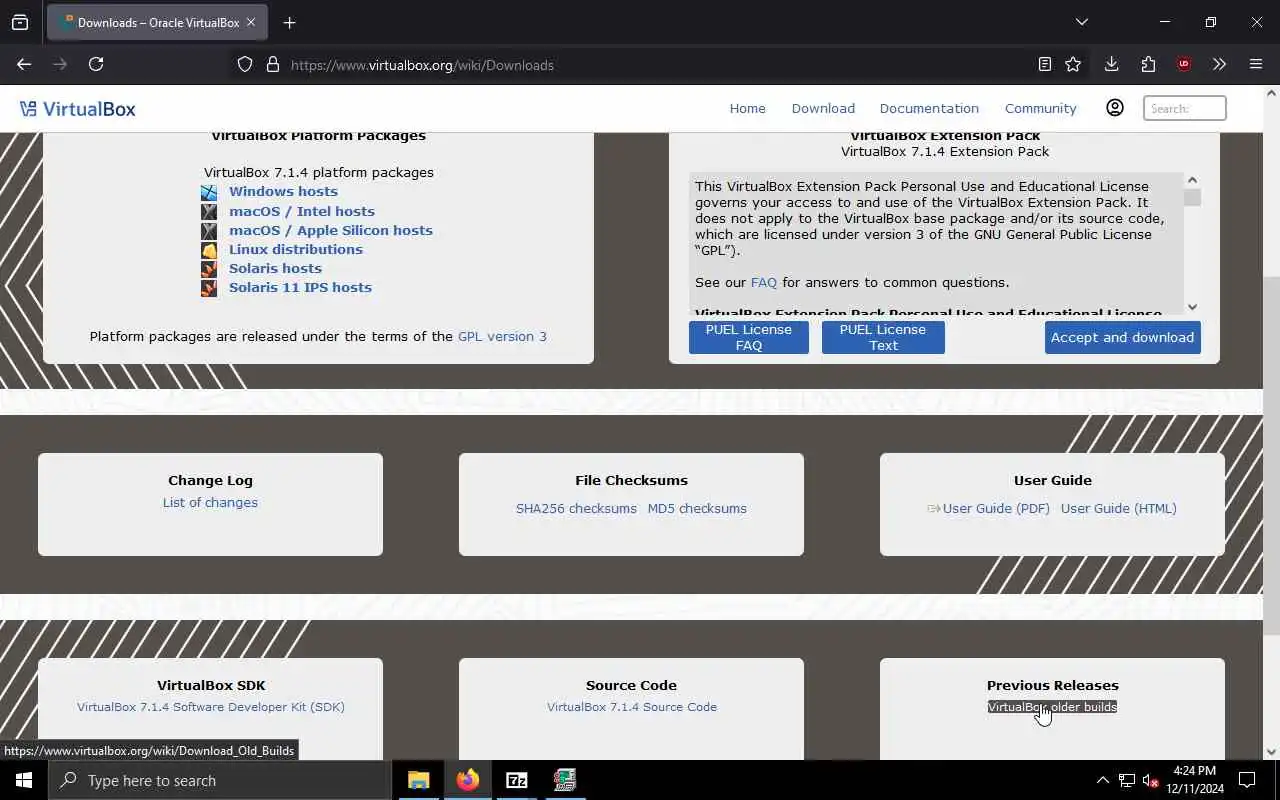The width and height of the screenshot is (1280, 800).
Task: Click the uBlock Origin extension icon
Action: tap(1184, 64)
